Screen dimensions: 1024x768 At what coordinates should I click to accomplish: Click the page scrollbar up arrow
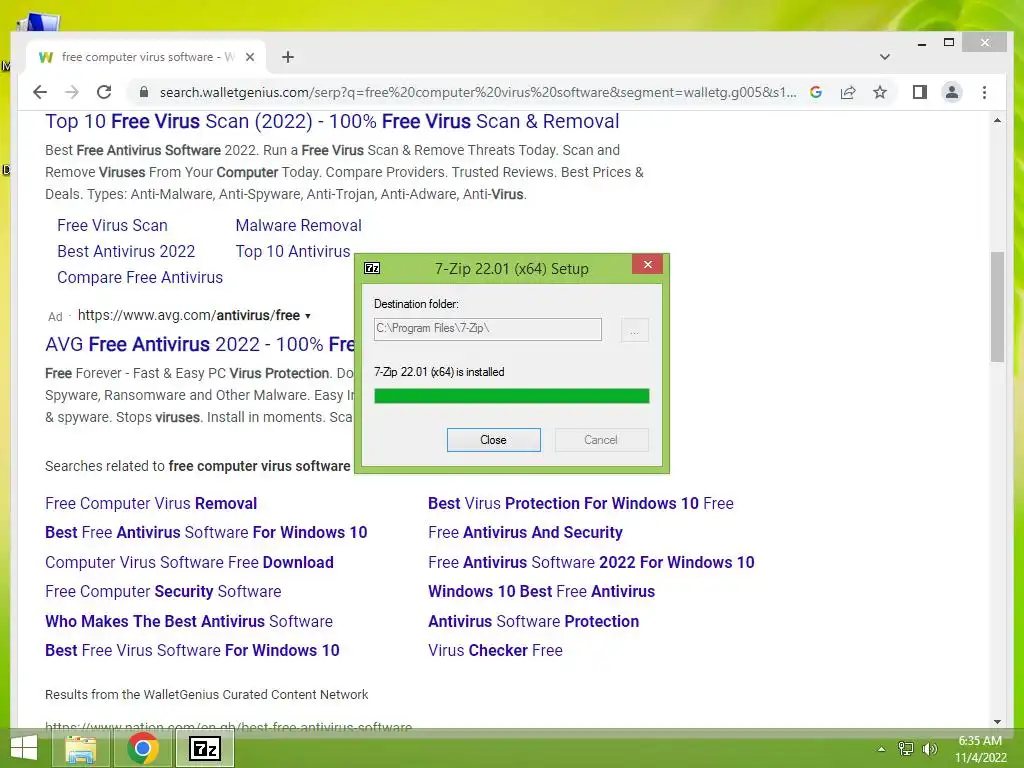pyautogui.click(x=997, y=121)
